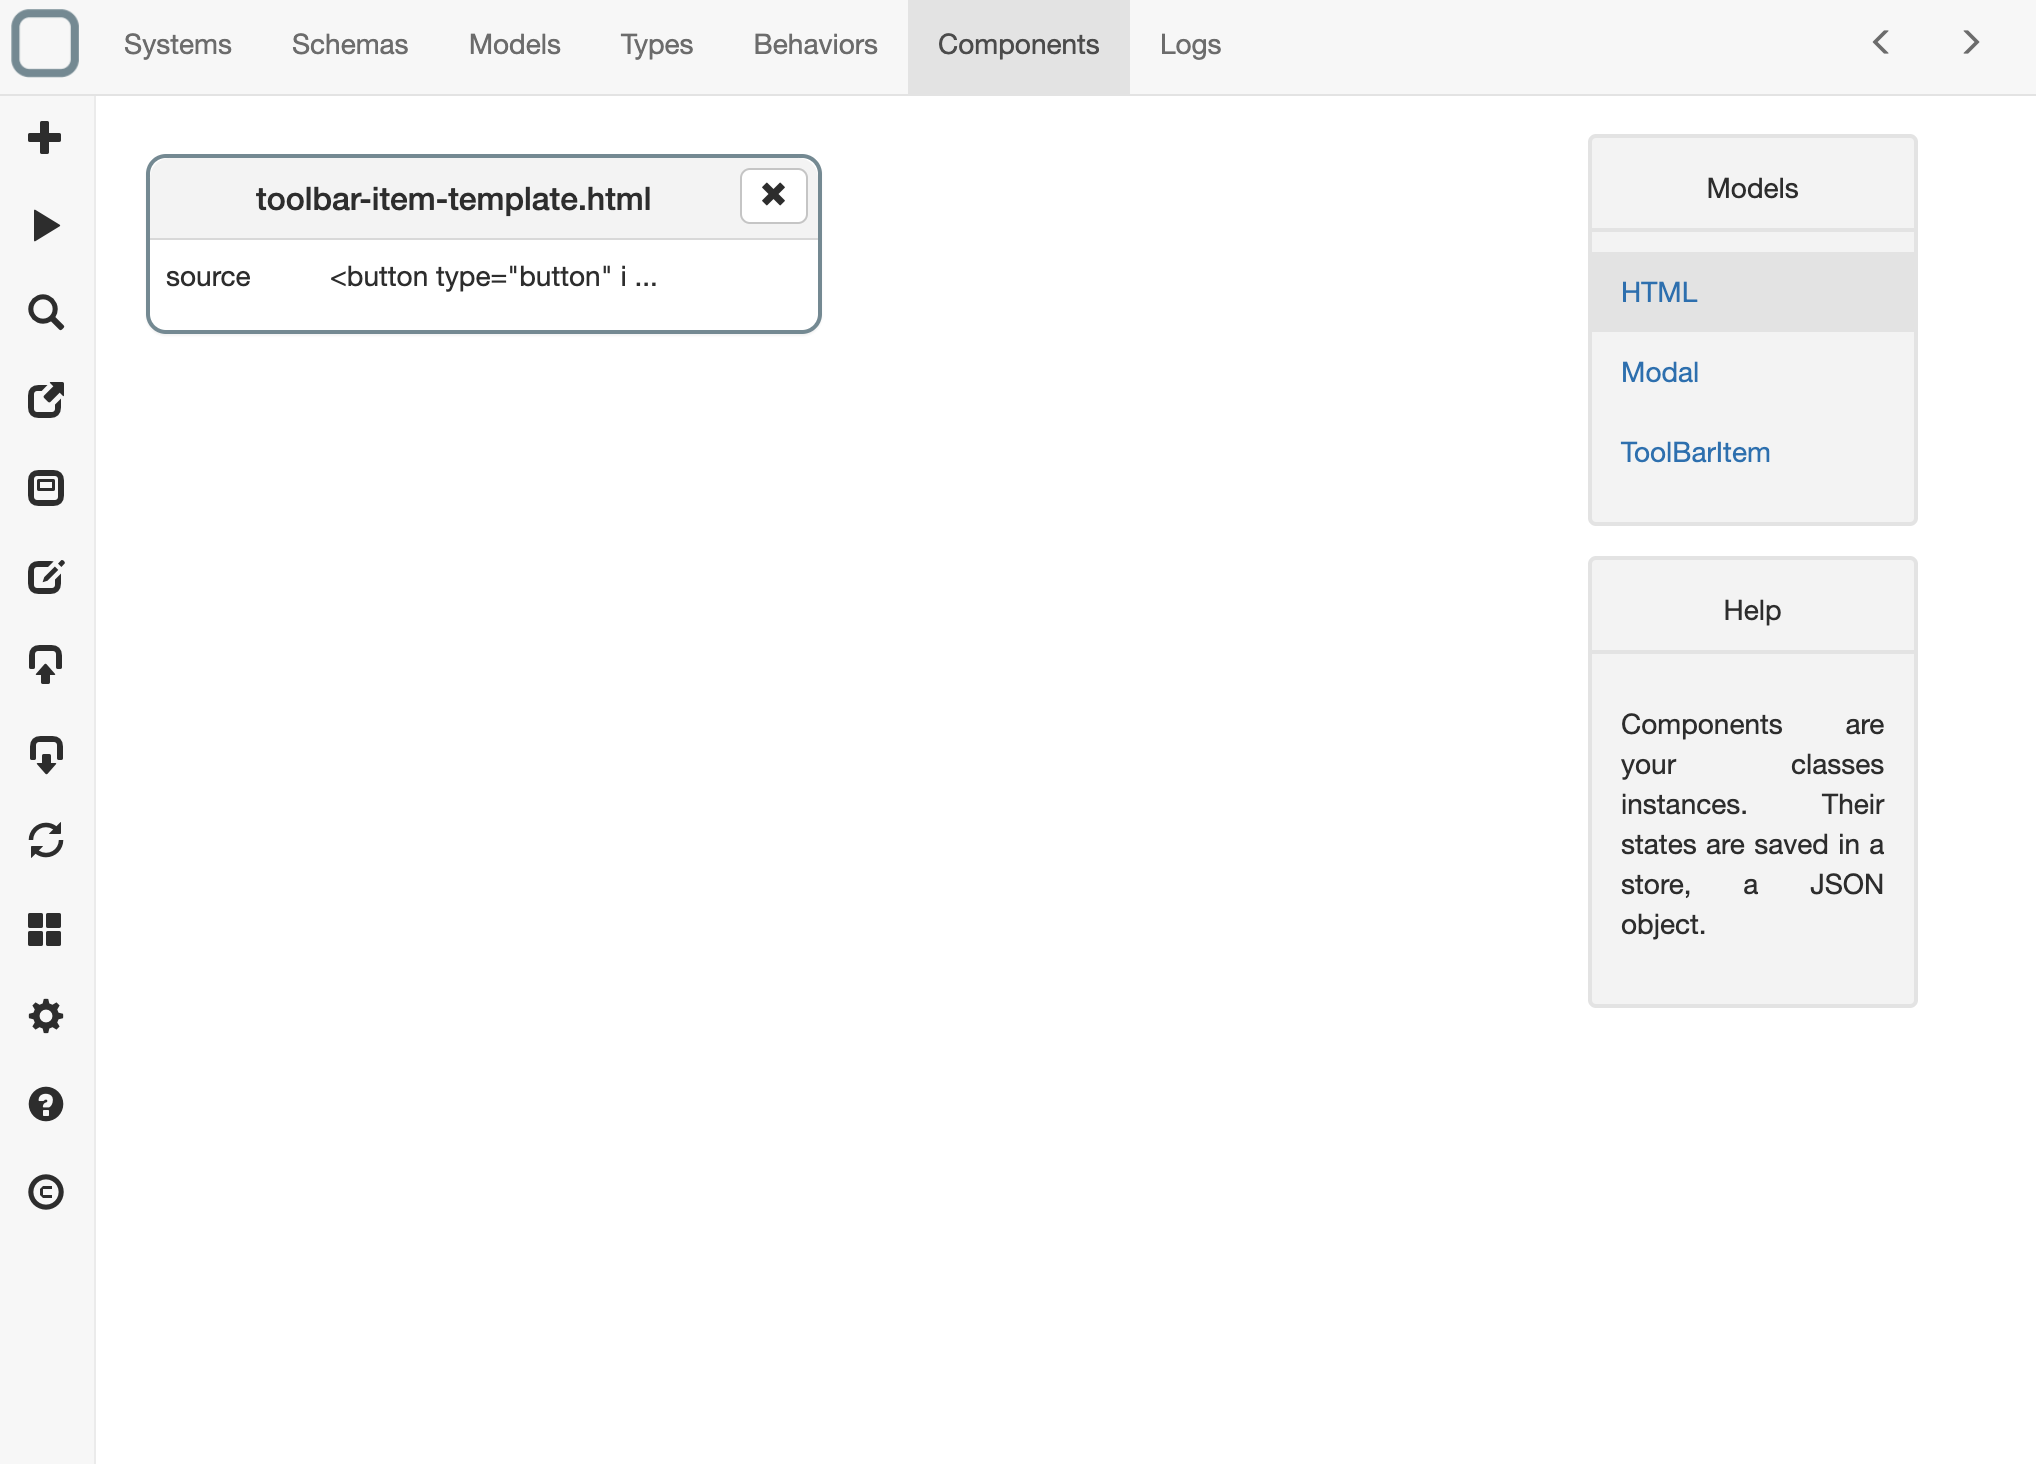Click the import upload arrow icon
The width and height of the screenshot is (2036, 1464).
45,664
